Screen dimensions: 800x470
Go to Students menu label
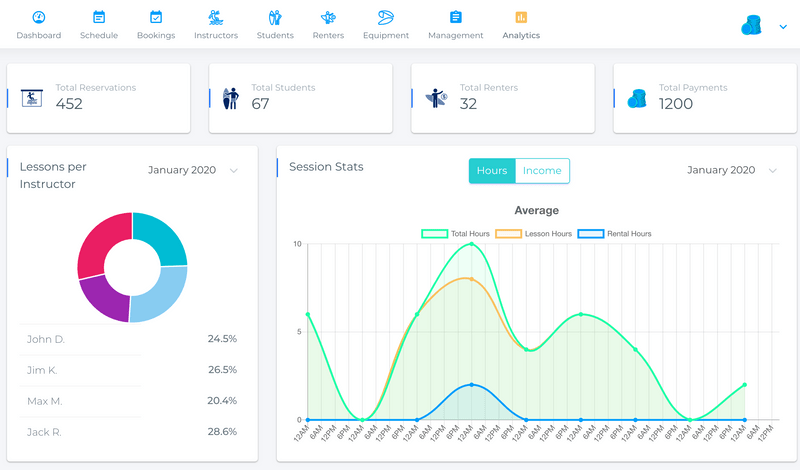click(x=275, y=35)
